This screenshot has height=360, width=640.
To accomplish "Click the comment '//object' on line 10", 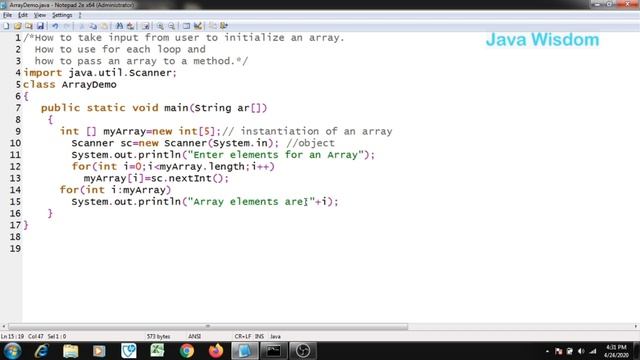I will point(310,143).
